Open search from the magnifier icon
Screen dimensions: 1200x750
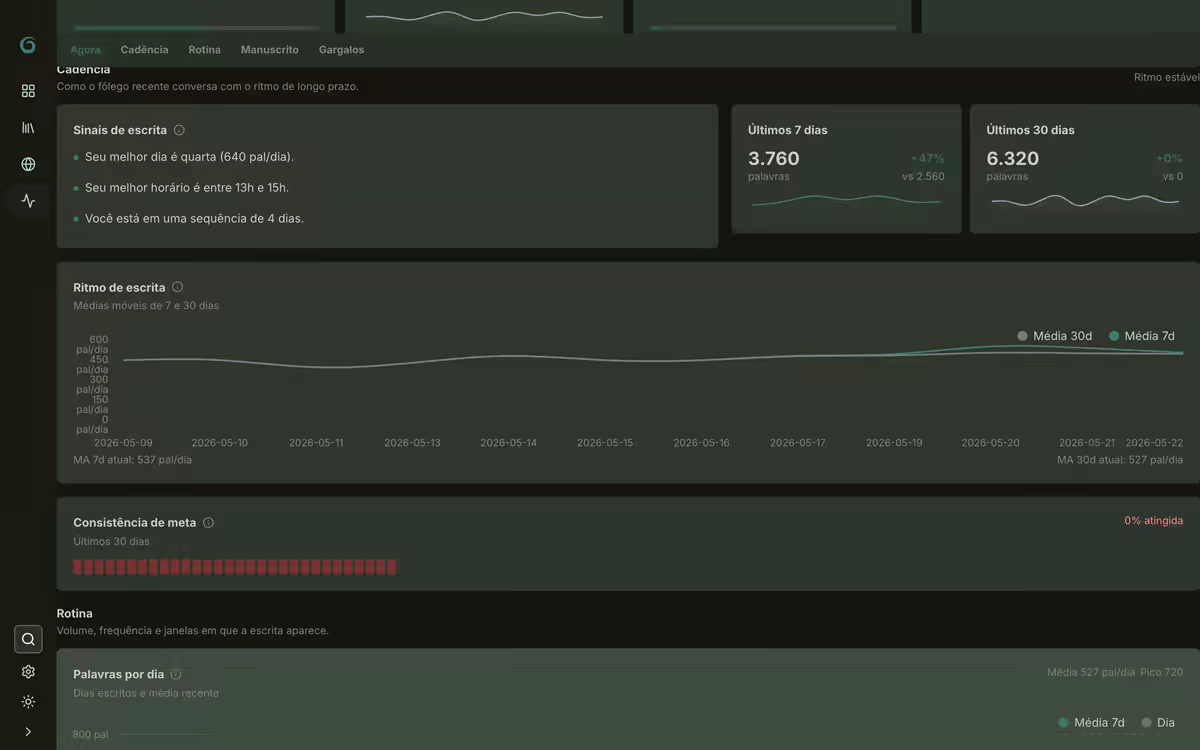click(28, 639)
